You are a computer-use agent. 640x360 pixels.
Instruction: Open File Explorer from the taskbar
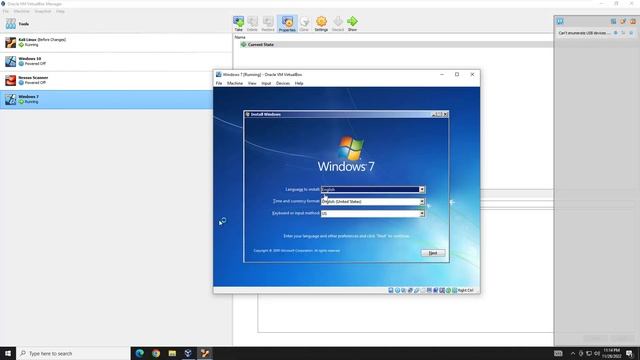click(x=172, y=353)
